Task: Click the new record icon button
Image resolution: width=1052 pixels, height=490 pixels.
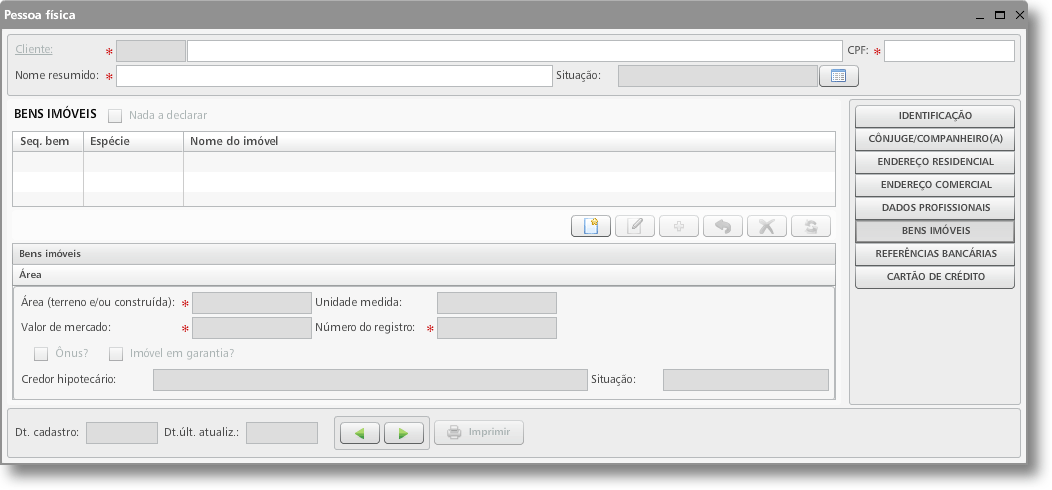Action: (590, 226)
